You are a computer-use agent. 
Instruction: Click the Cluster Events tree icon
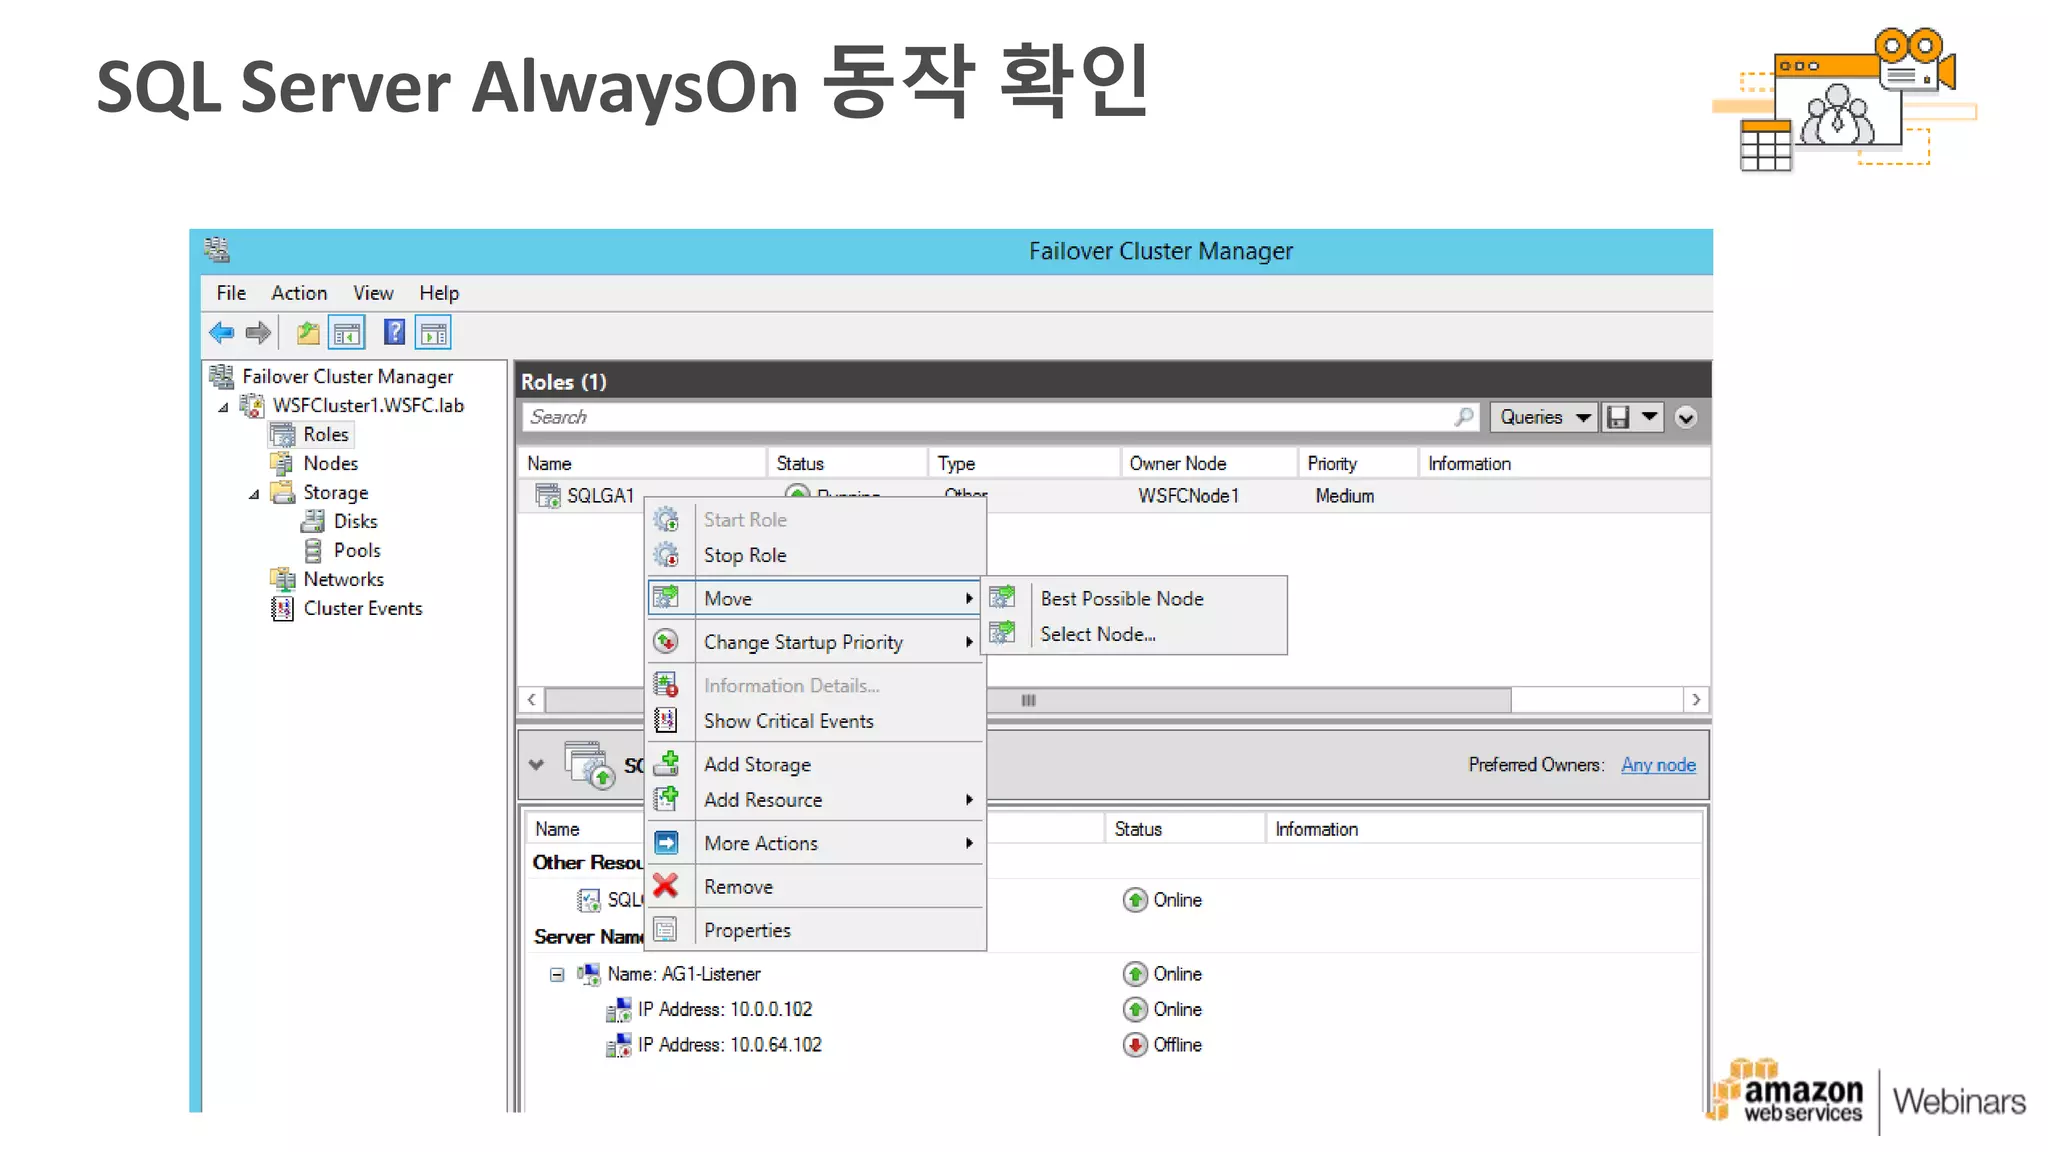(x=283, y=608)
